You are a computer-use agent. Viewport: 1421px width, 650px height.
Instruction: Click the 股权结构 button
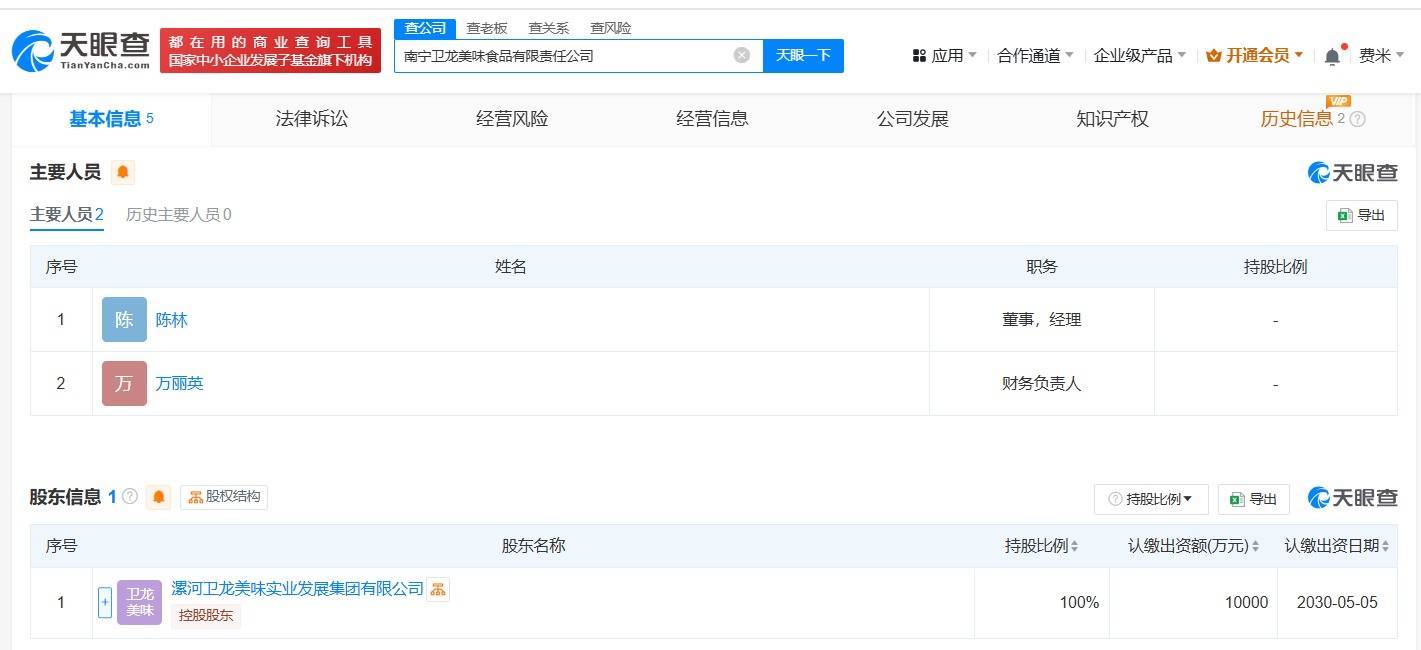tap(224, 497)
